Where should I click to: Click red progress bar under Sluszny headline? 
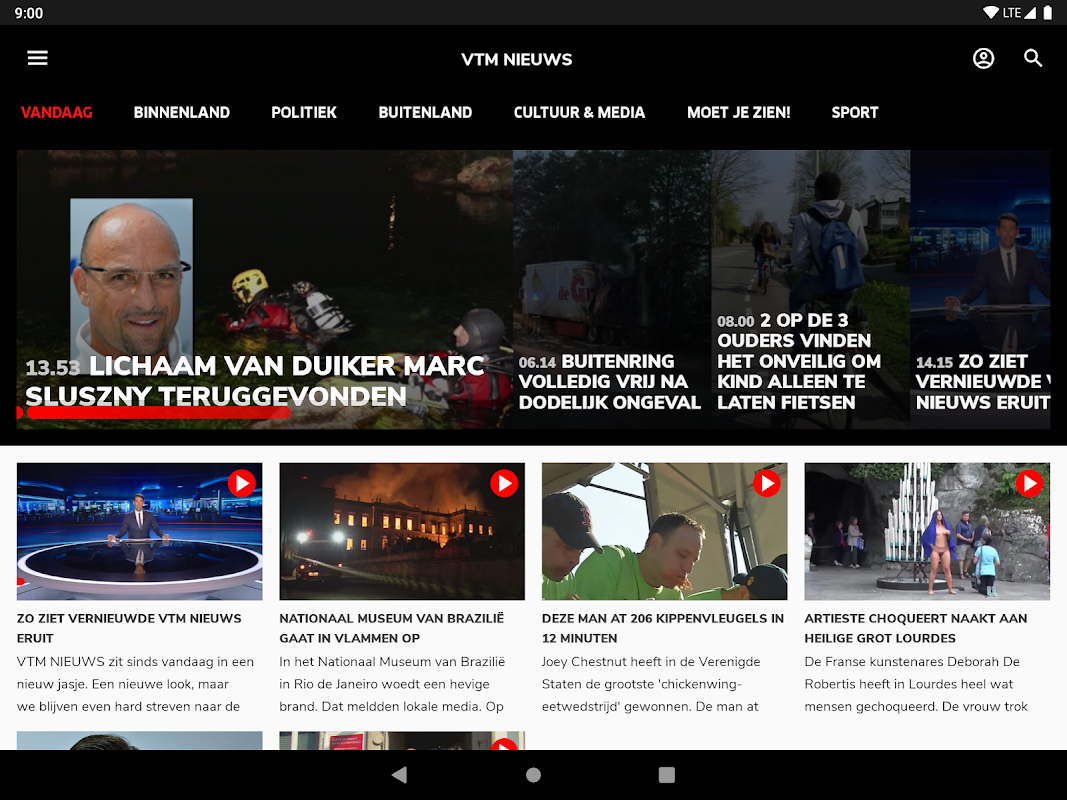point(158,413)
